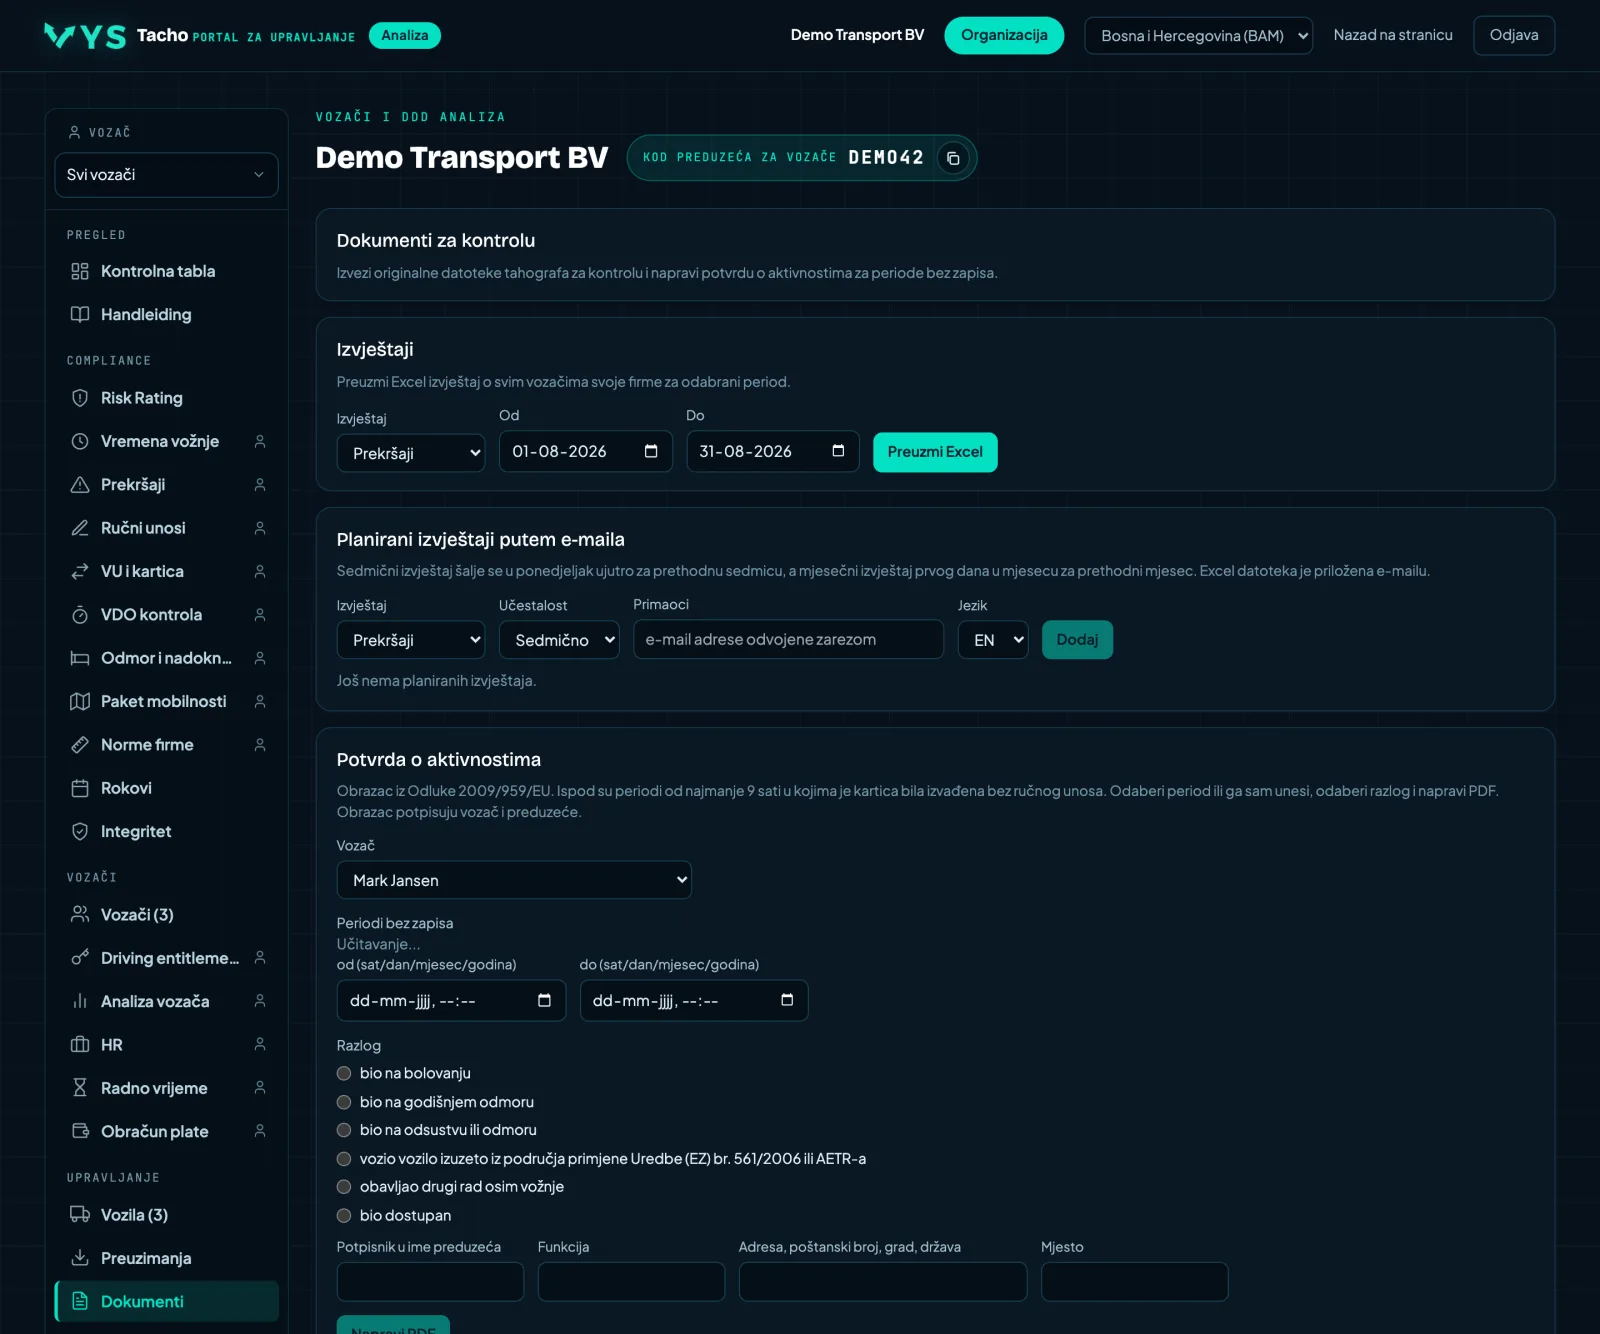
Task: Open Integritet in the sidebar
Action: coord(166,831)
